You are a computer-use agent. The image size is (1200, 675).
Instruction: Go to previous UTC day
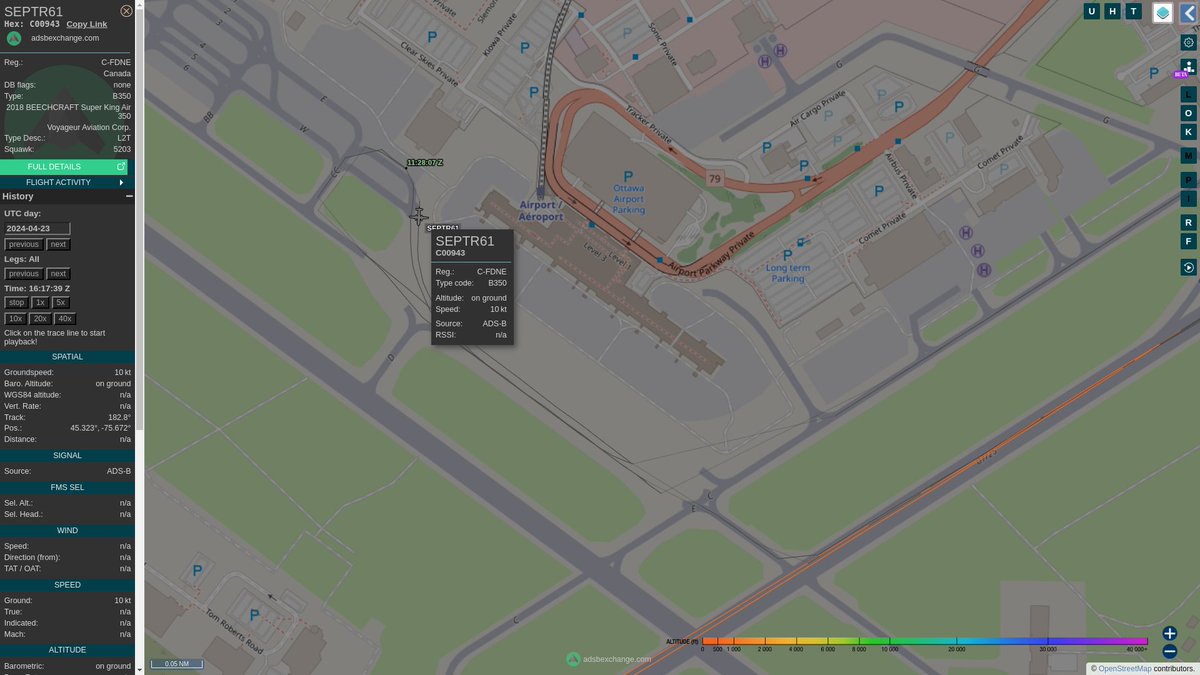pyautogui.click(x=24, y=245)
